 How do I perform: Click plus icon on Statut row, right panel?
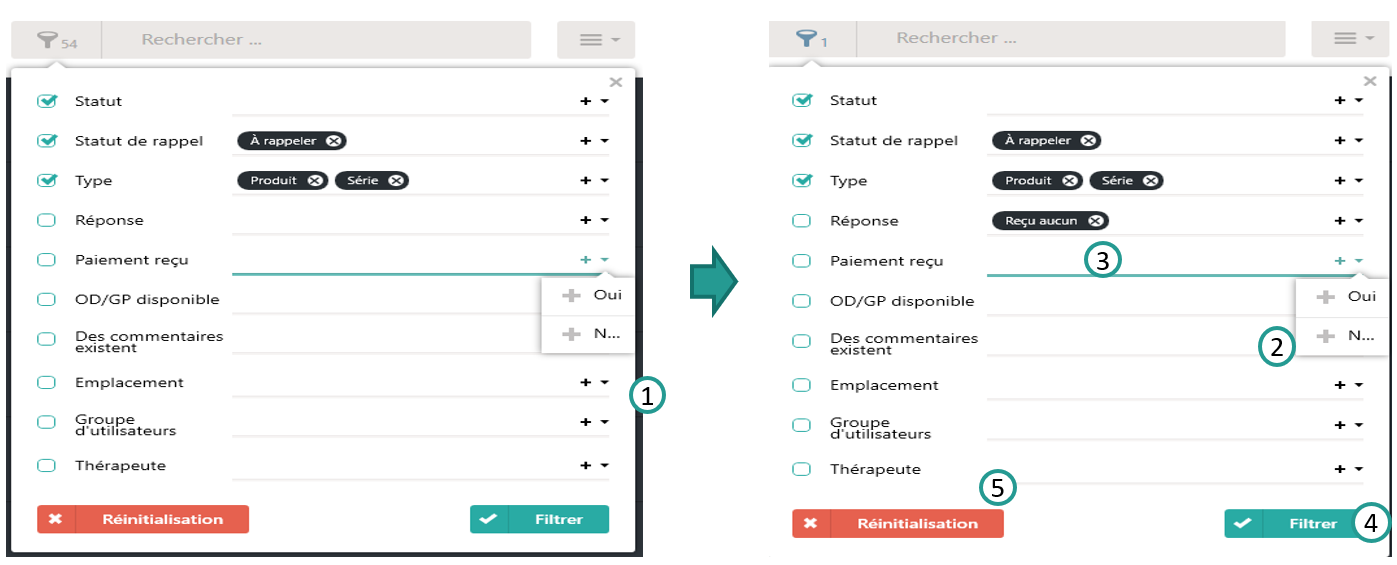[1340, 100]
